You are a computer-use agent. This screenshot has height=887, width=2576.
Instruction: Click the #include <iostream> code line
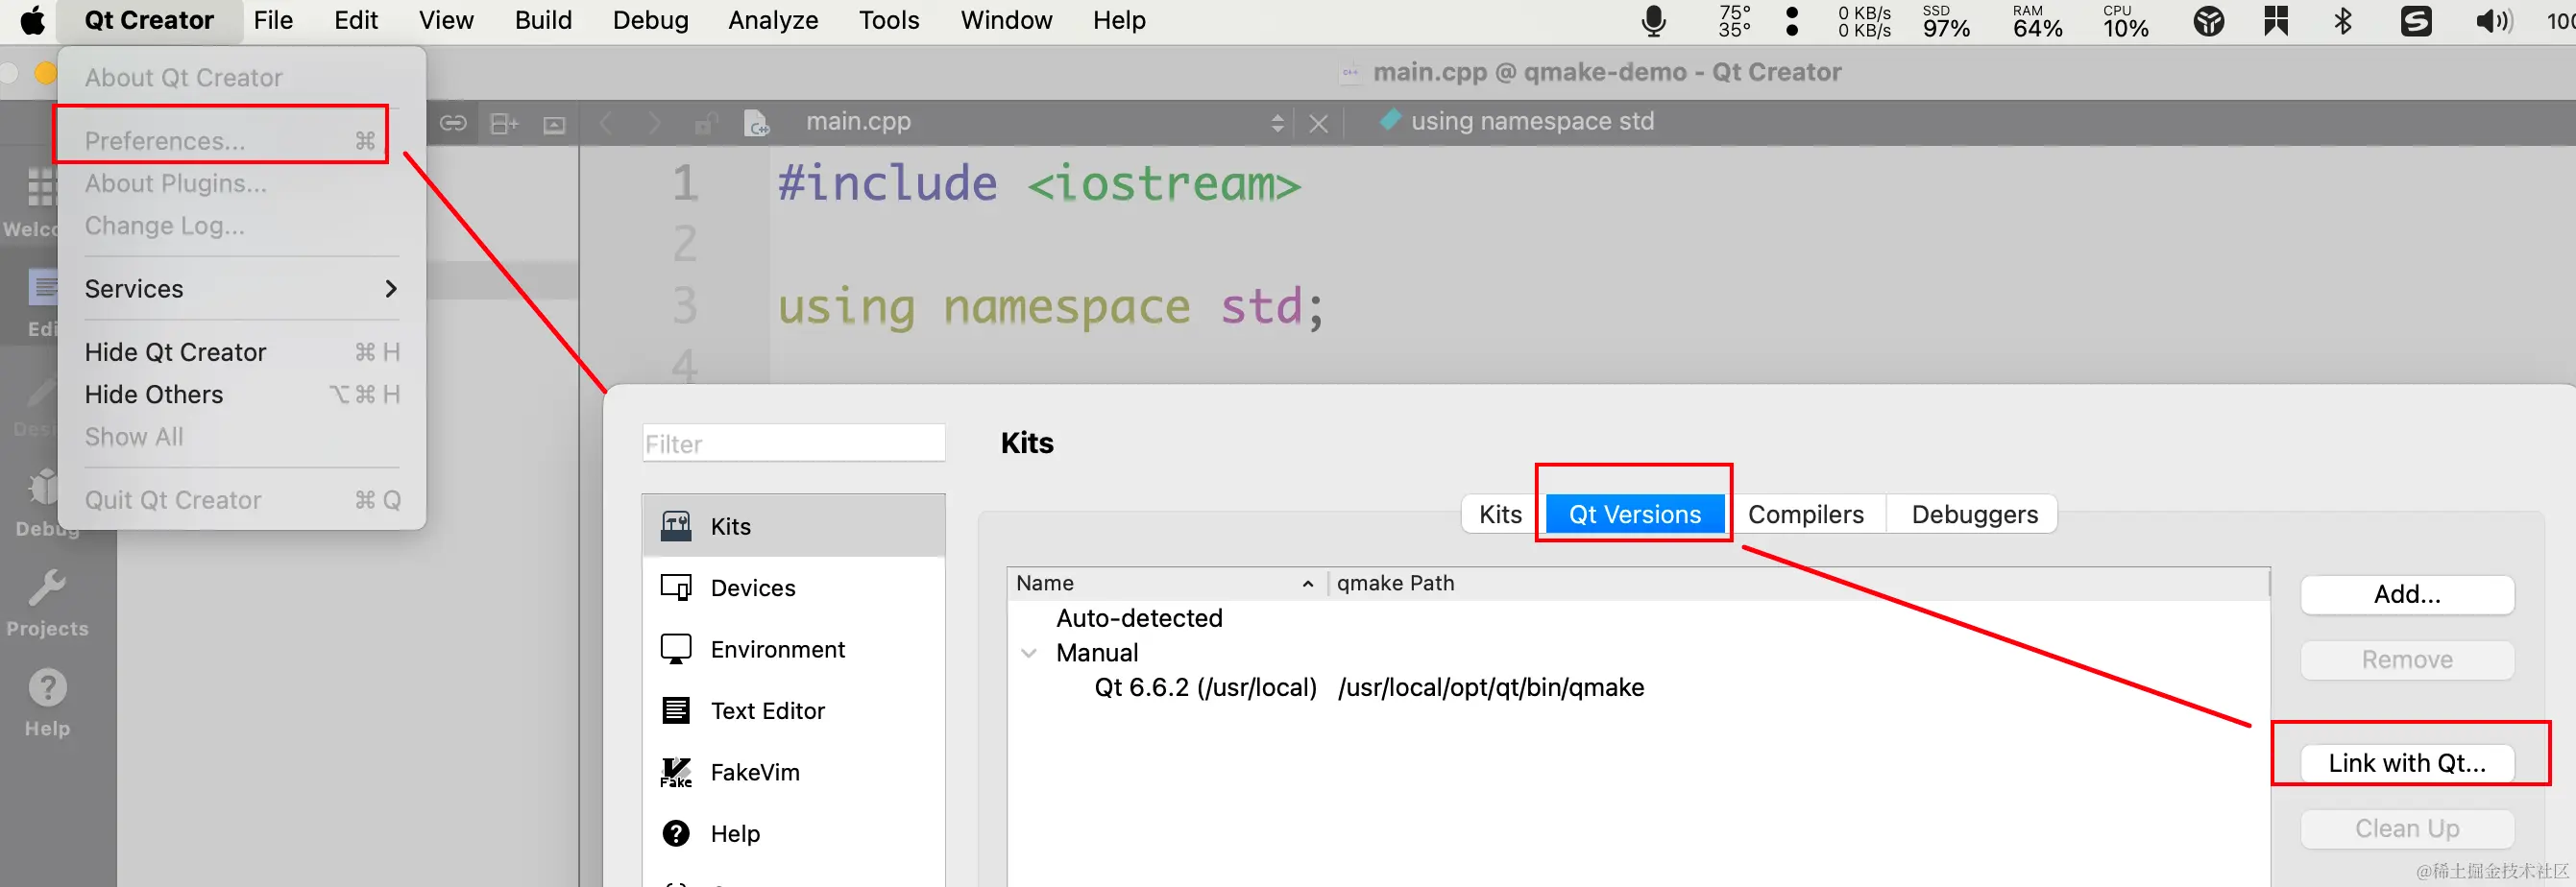click(1039, 184)
